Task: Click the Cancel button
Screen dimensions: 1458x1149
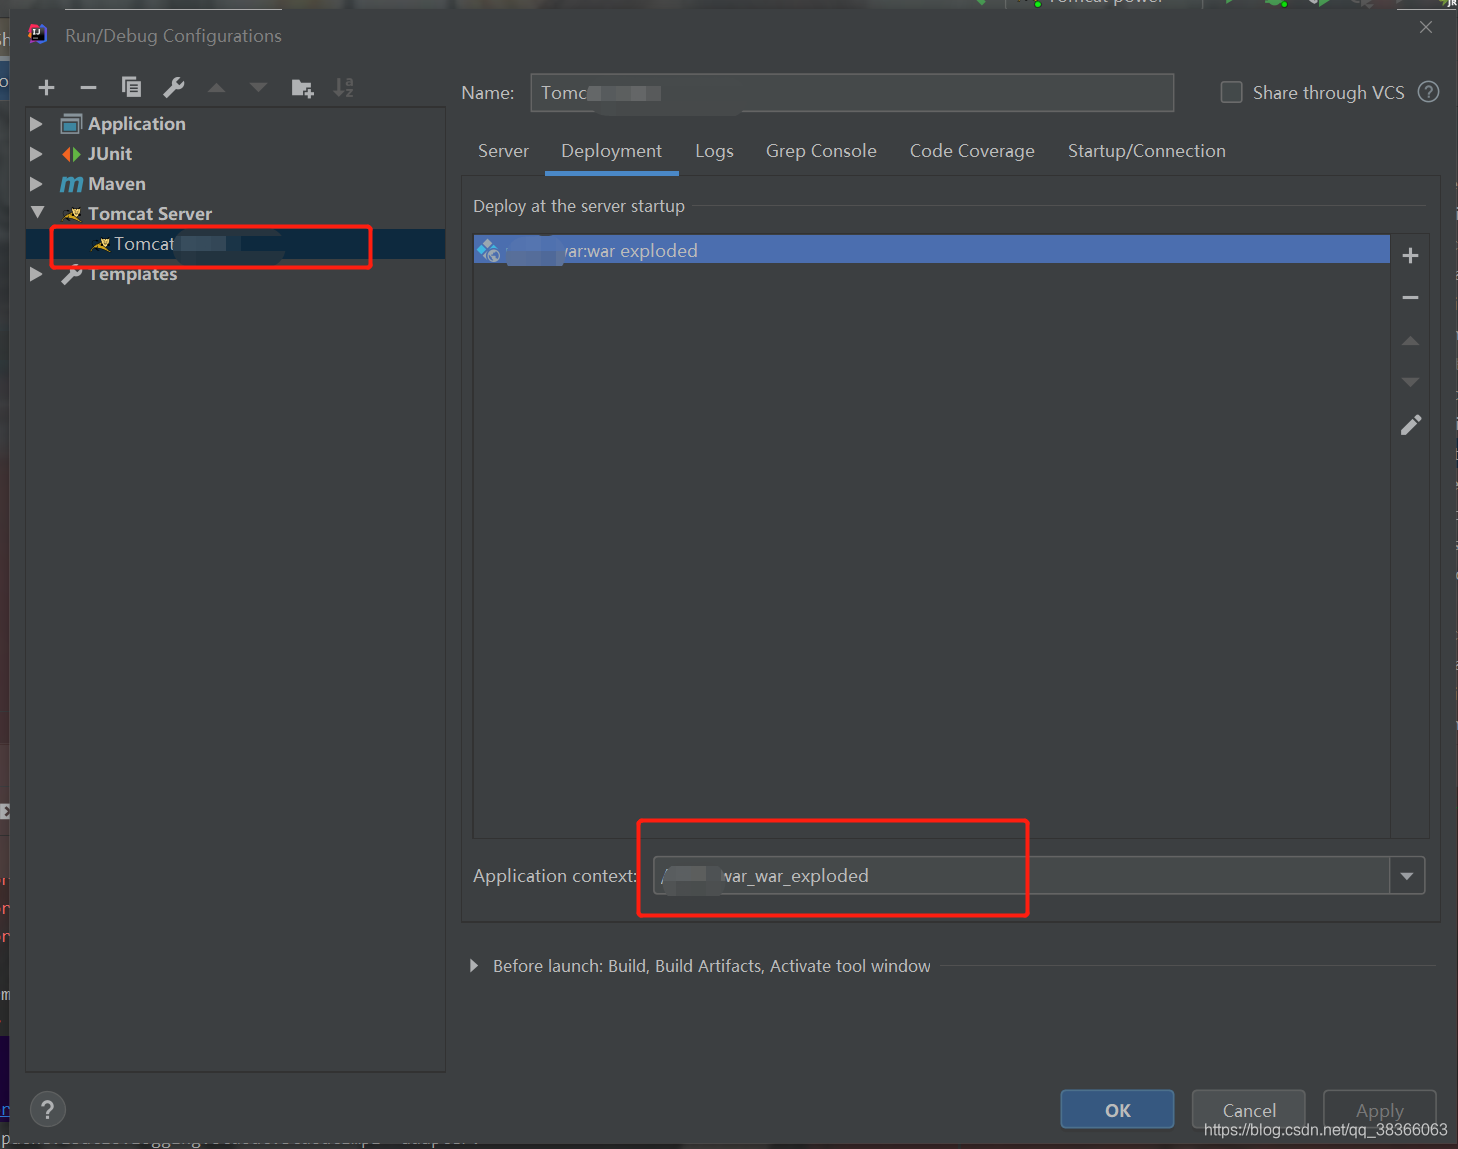Action: coord(1249,1109)
